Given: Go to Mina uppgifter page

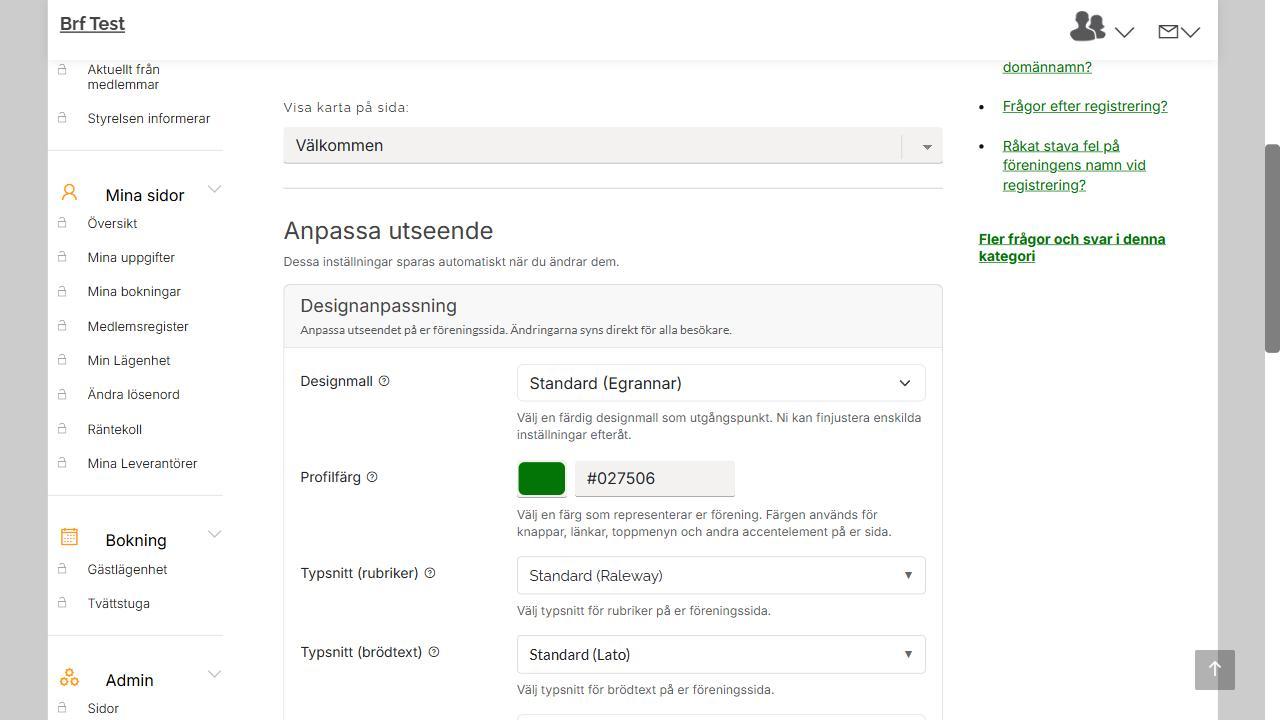Looking at the screenshot, I should coord(131,257).
